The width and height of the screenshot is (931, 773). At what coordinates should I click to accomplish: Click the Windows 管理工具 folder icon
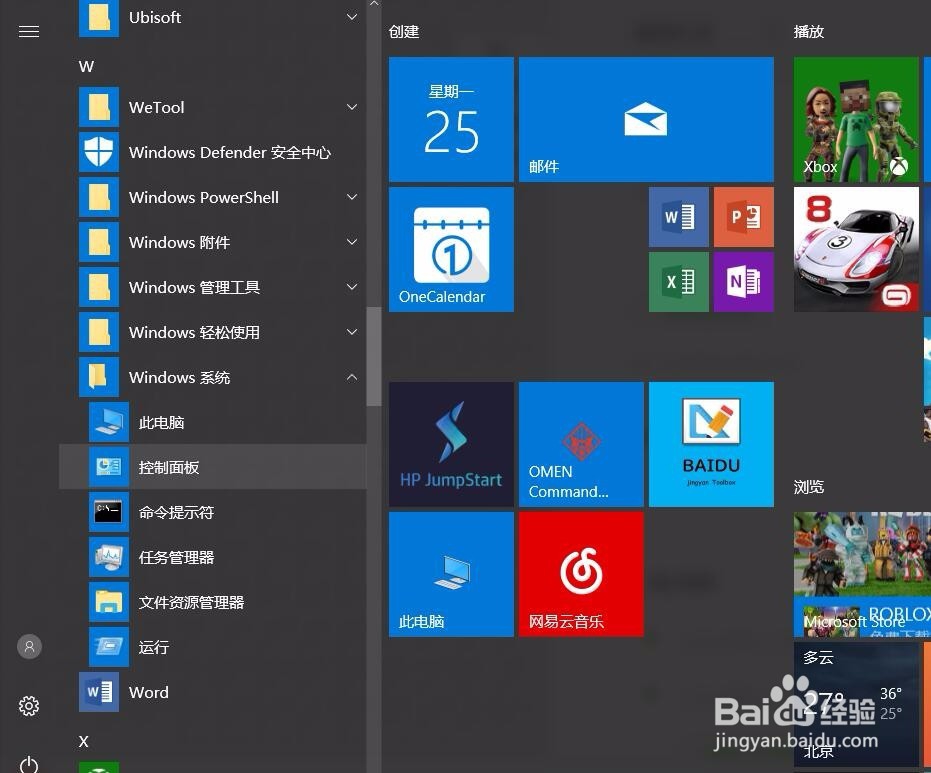click(x=99, y=287)
